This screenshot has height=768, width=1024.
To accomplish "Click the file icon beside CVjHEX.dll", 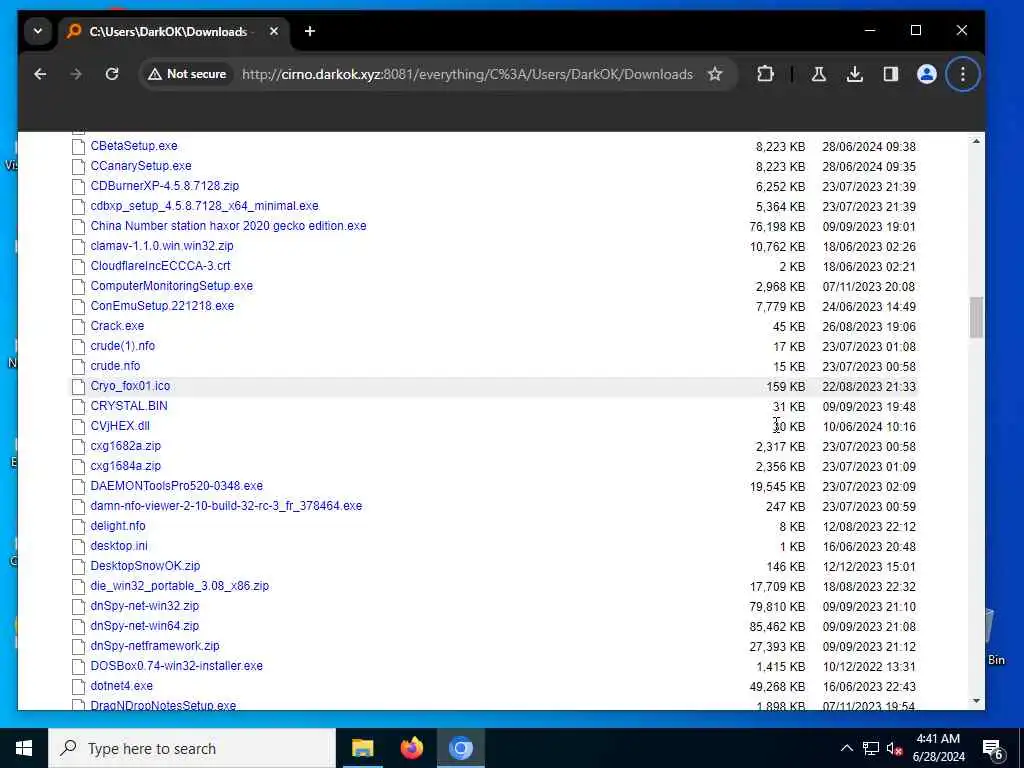I will pos(78,426).
